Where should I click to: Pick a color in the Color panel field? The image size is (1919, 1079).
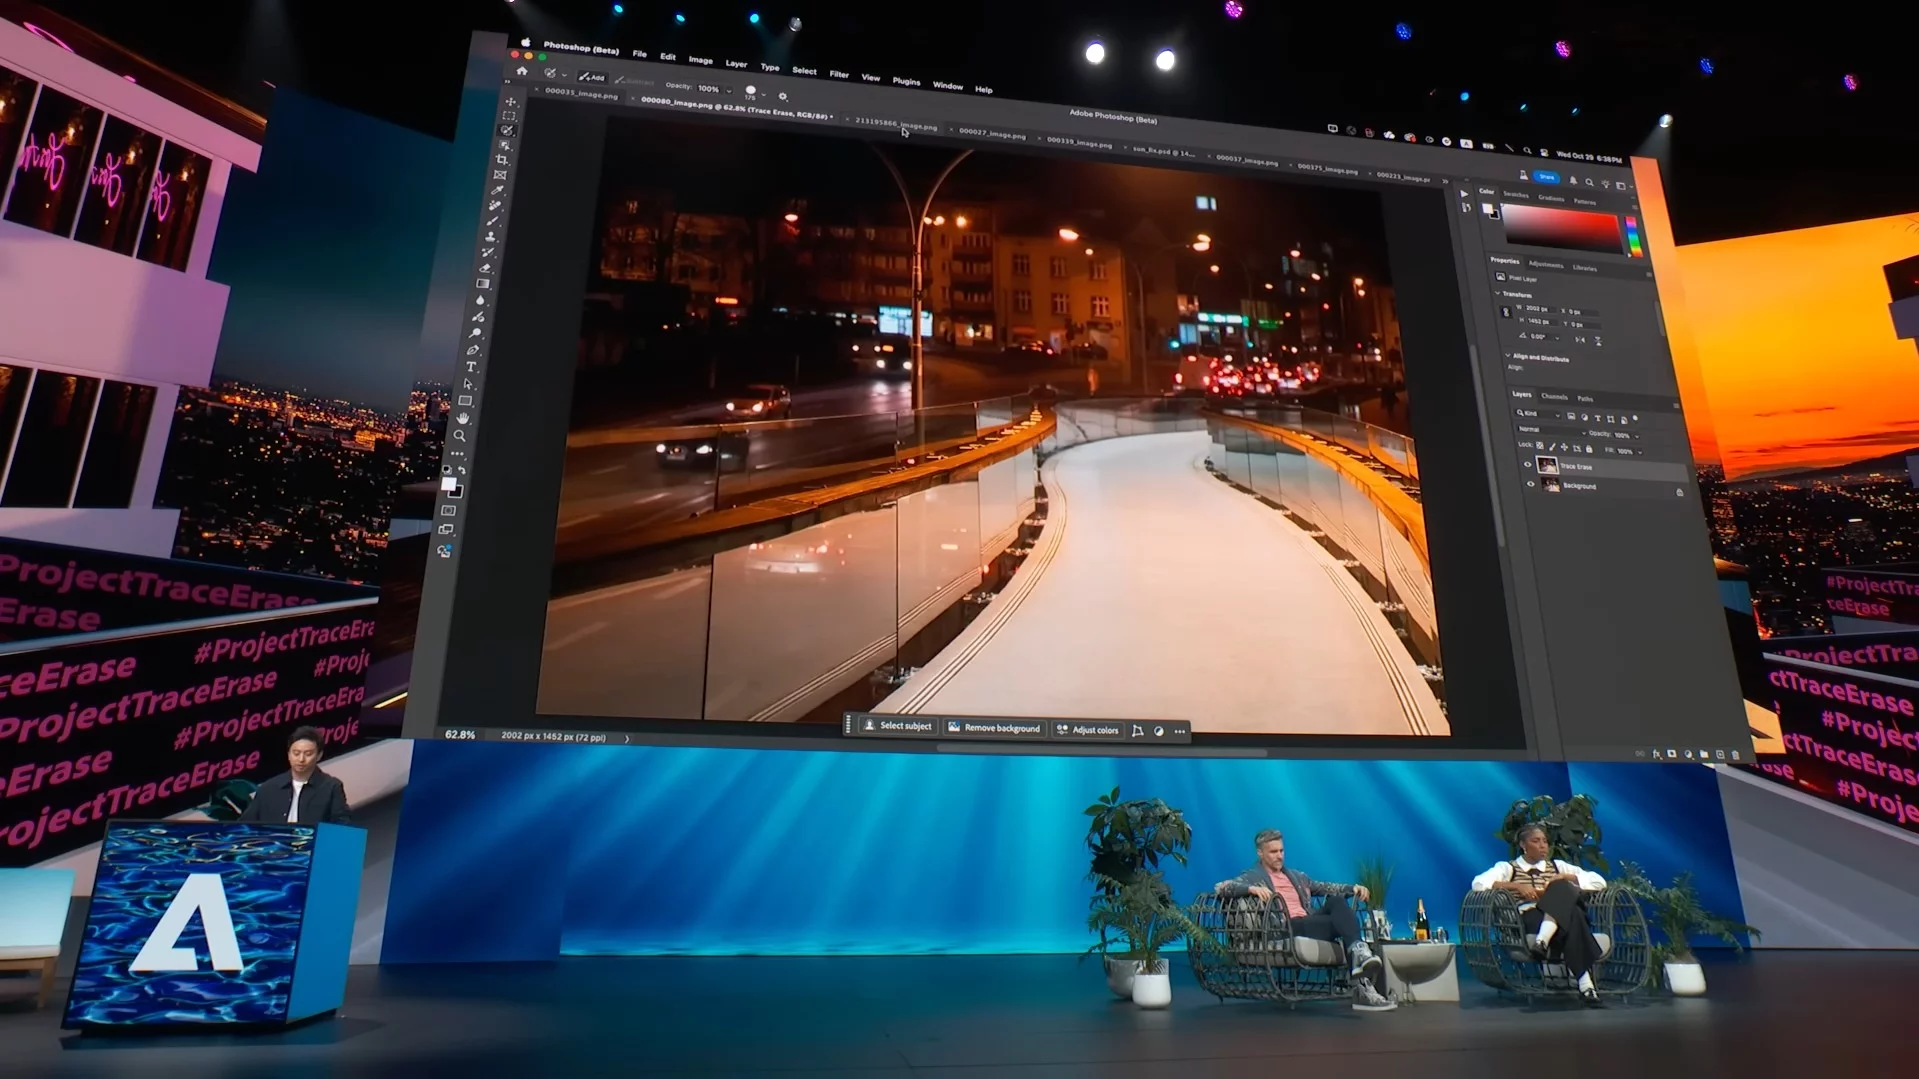(1560, 227)
